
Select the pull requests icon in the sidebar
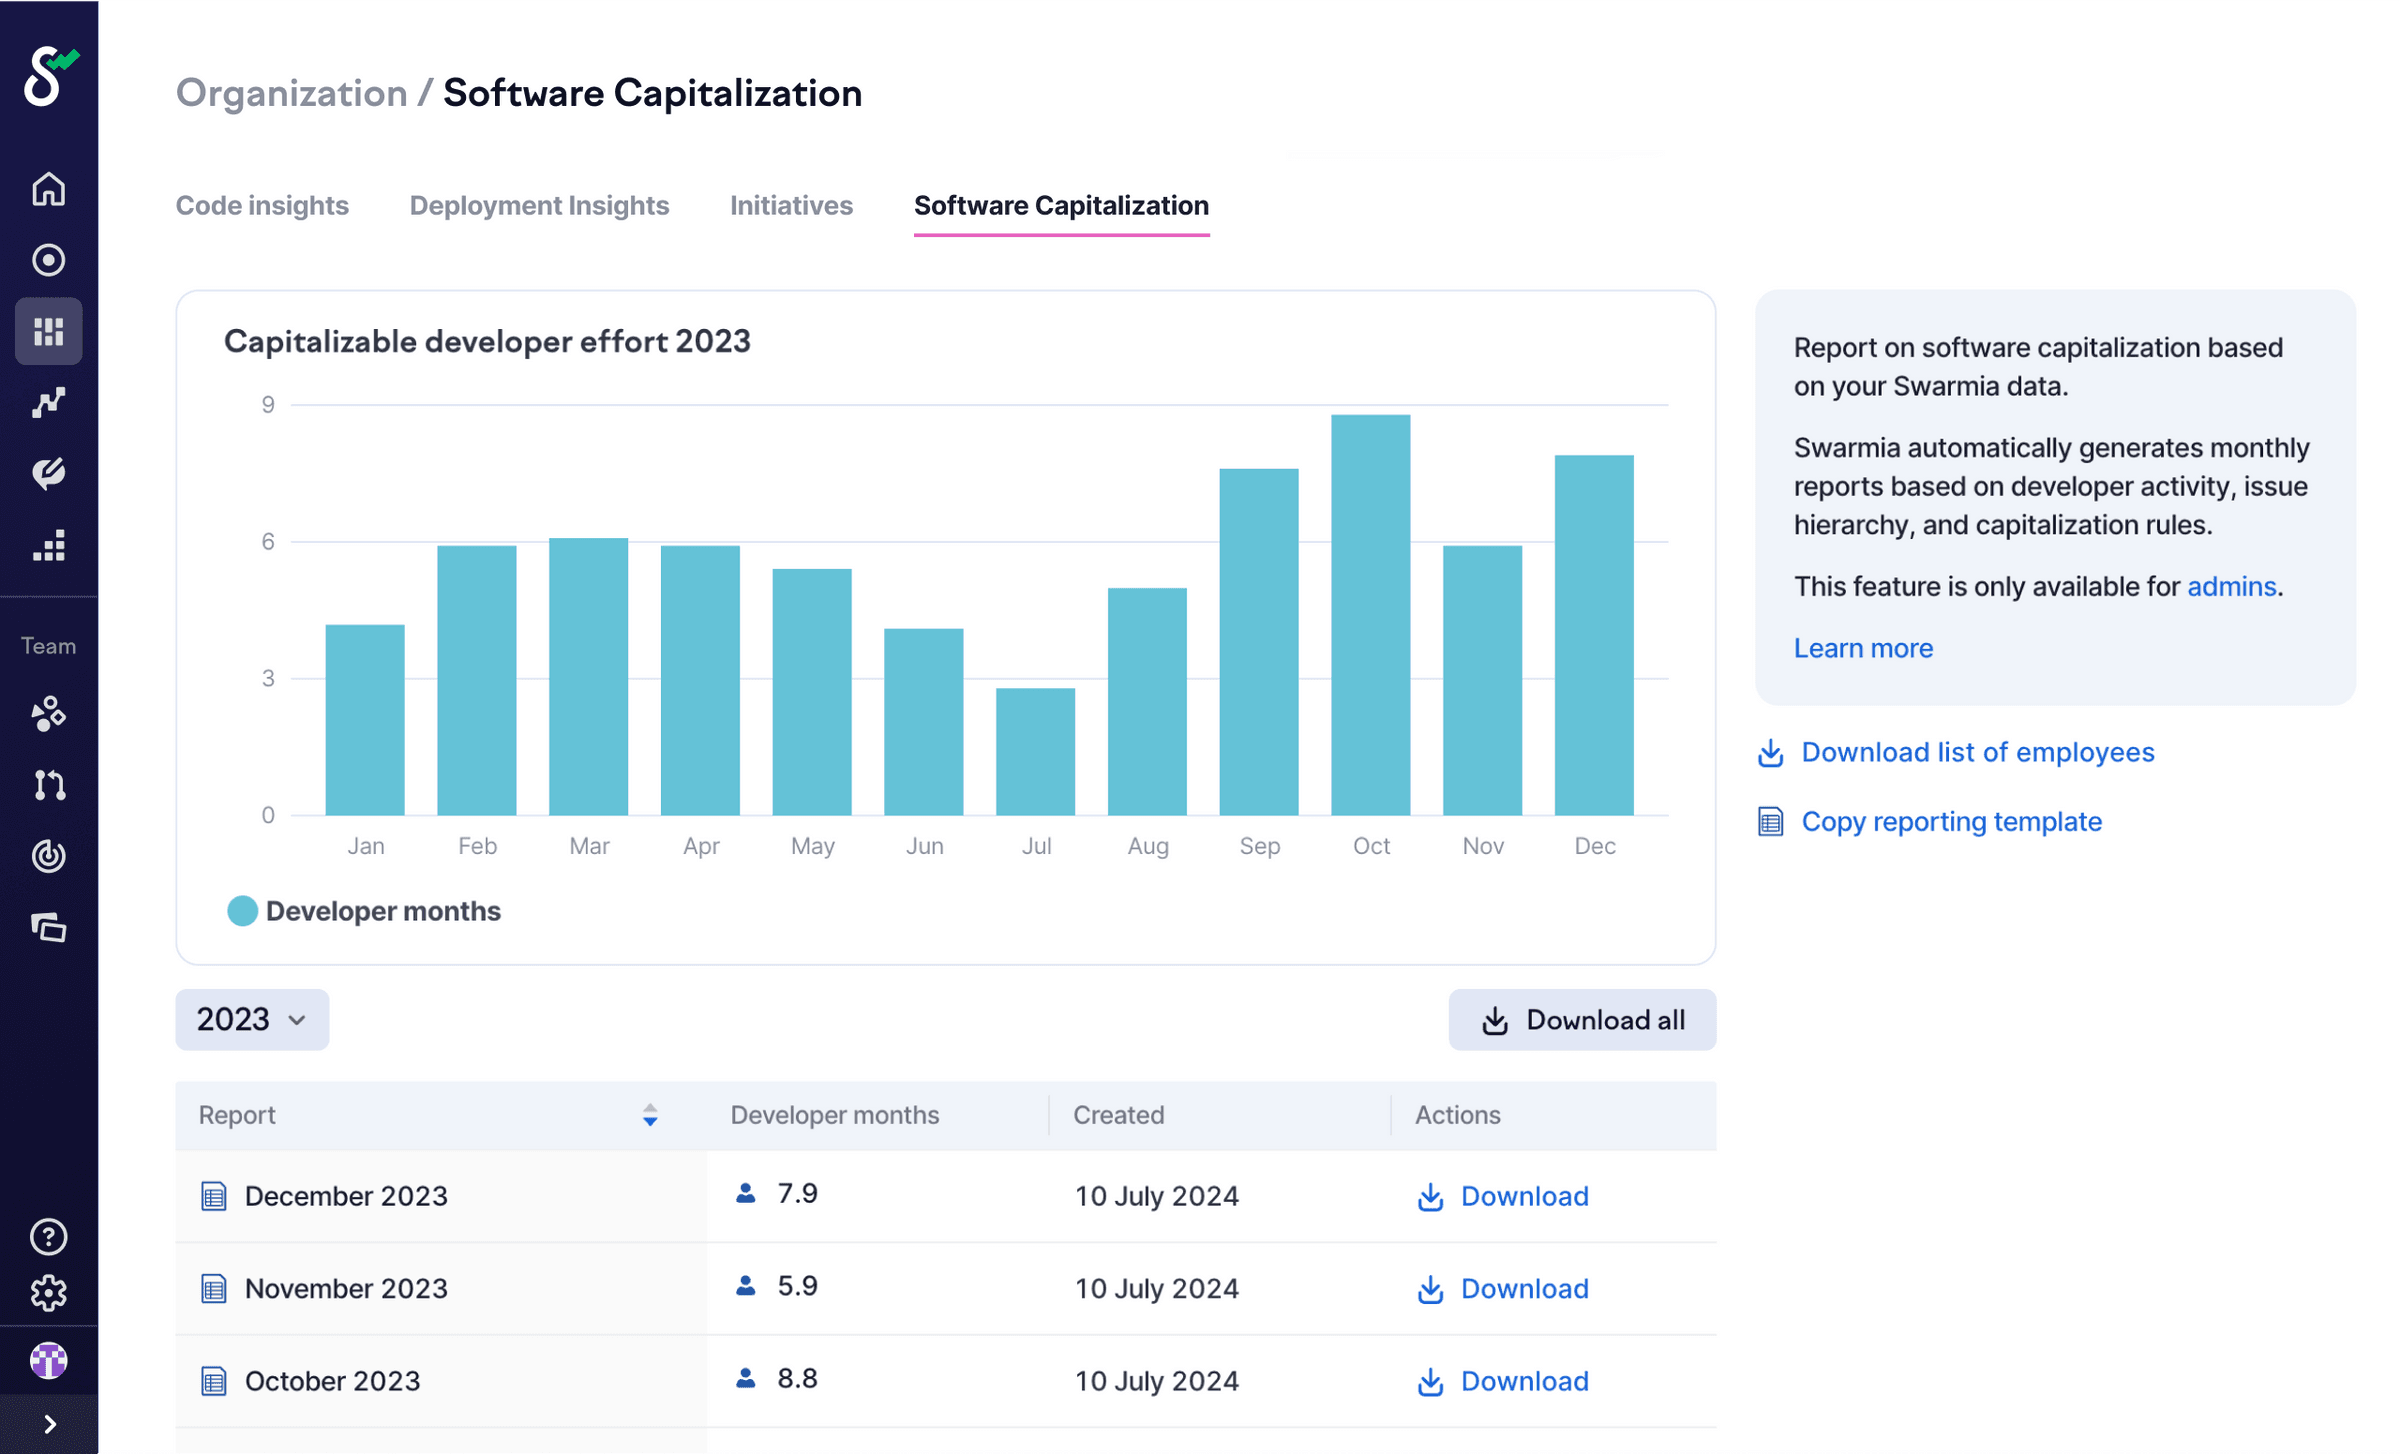[x=48, y=785]
